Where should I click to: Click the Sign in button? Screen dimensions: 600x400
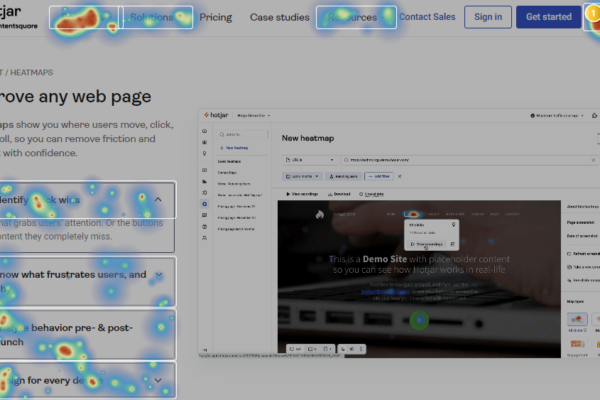pos(488,17)
